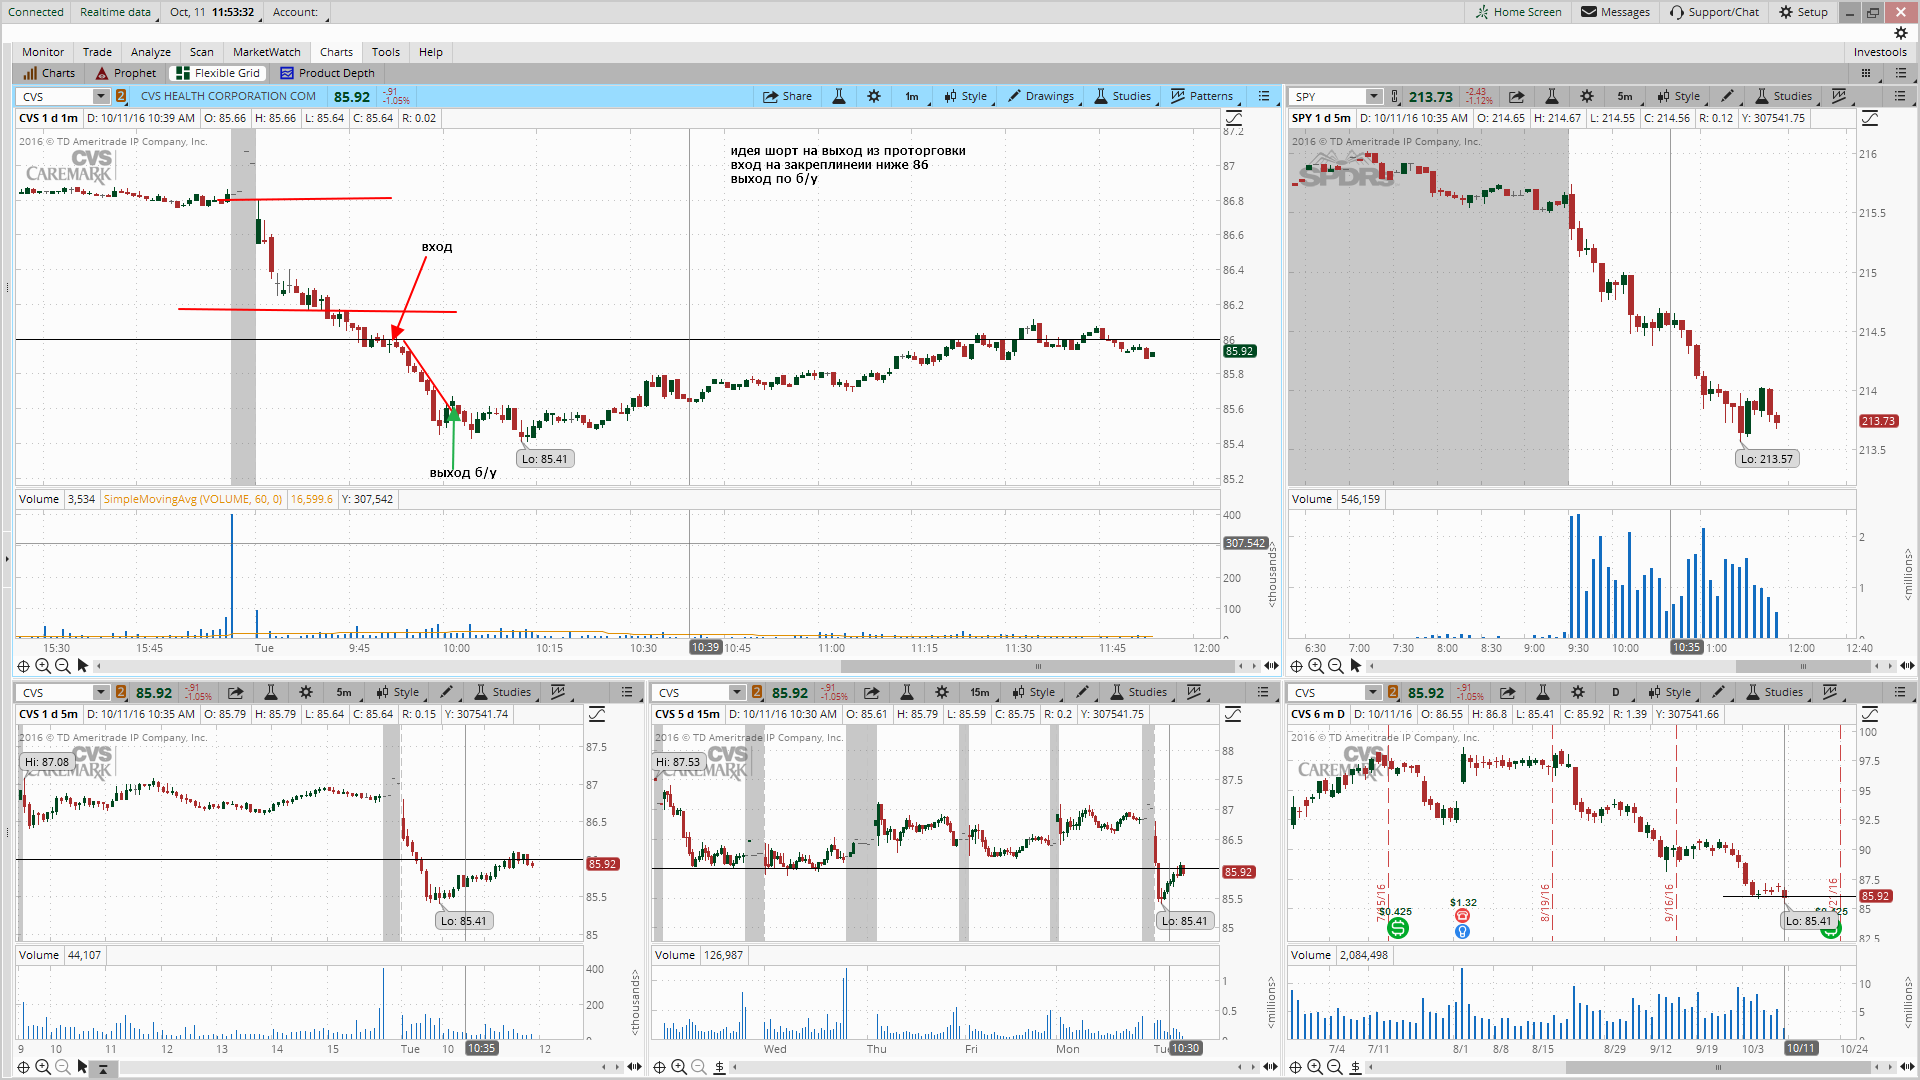1920x1080 pixels.
Task: Open the SPY chart settings gear
Action: 1587,96
